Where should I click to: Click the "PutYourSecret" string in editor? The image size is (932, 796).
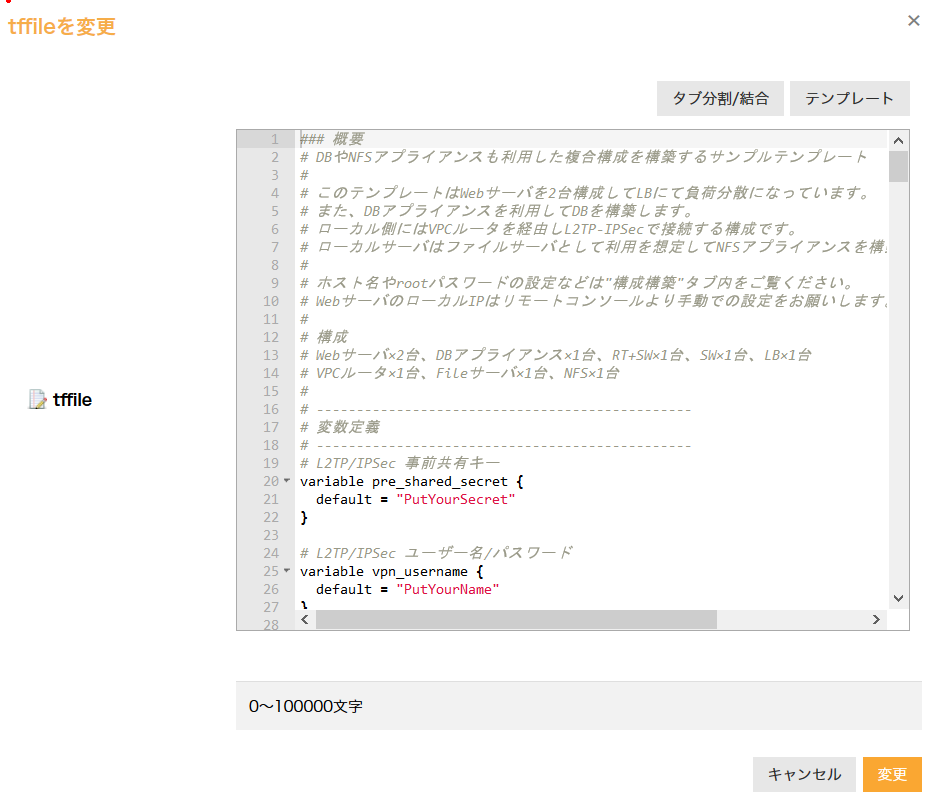click(x=455, y=499)
